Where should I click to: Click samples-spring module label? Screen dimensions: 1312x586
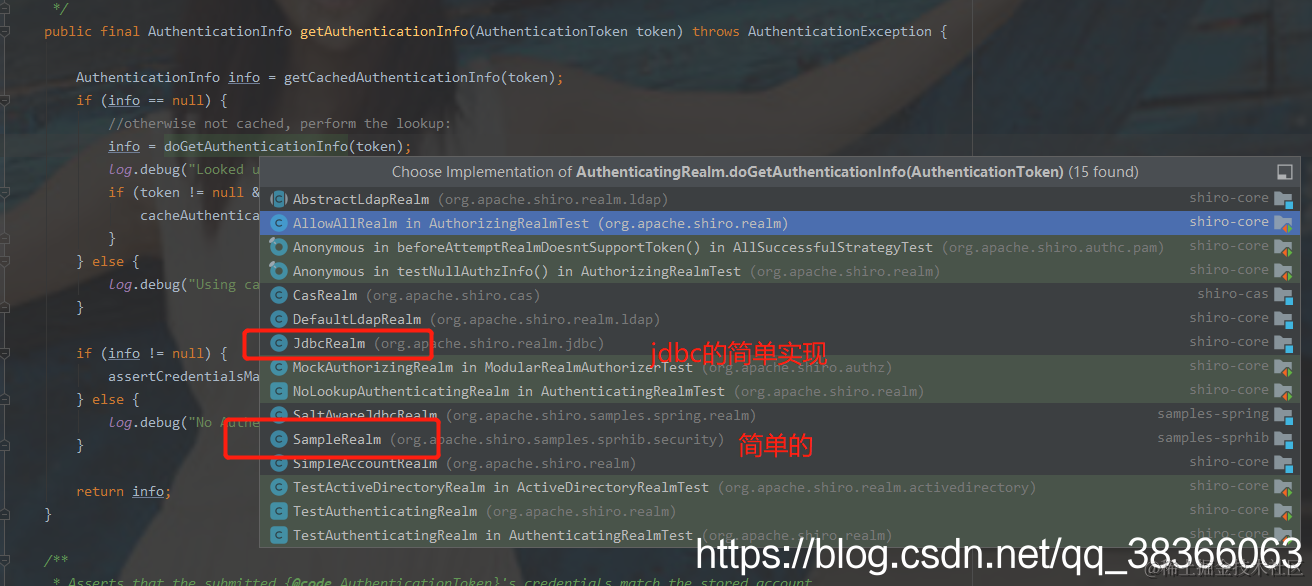click(1212, 414)
